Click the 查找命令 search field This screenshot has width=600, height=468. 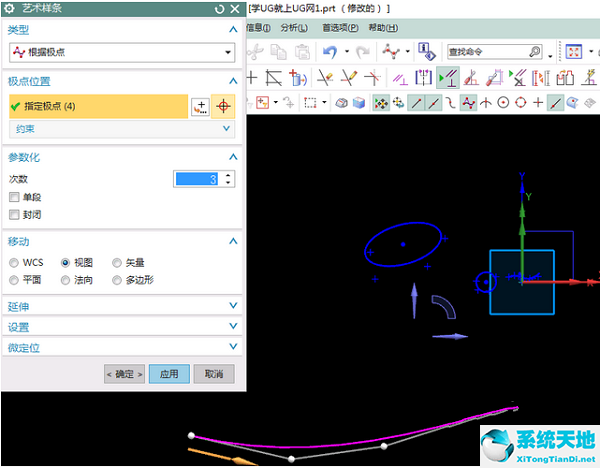click(495, 52)
